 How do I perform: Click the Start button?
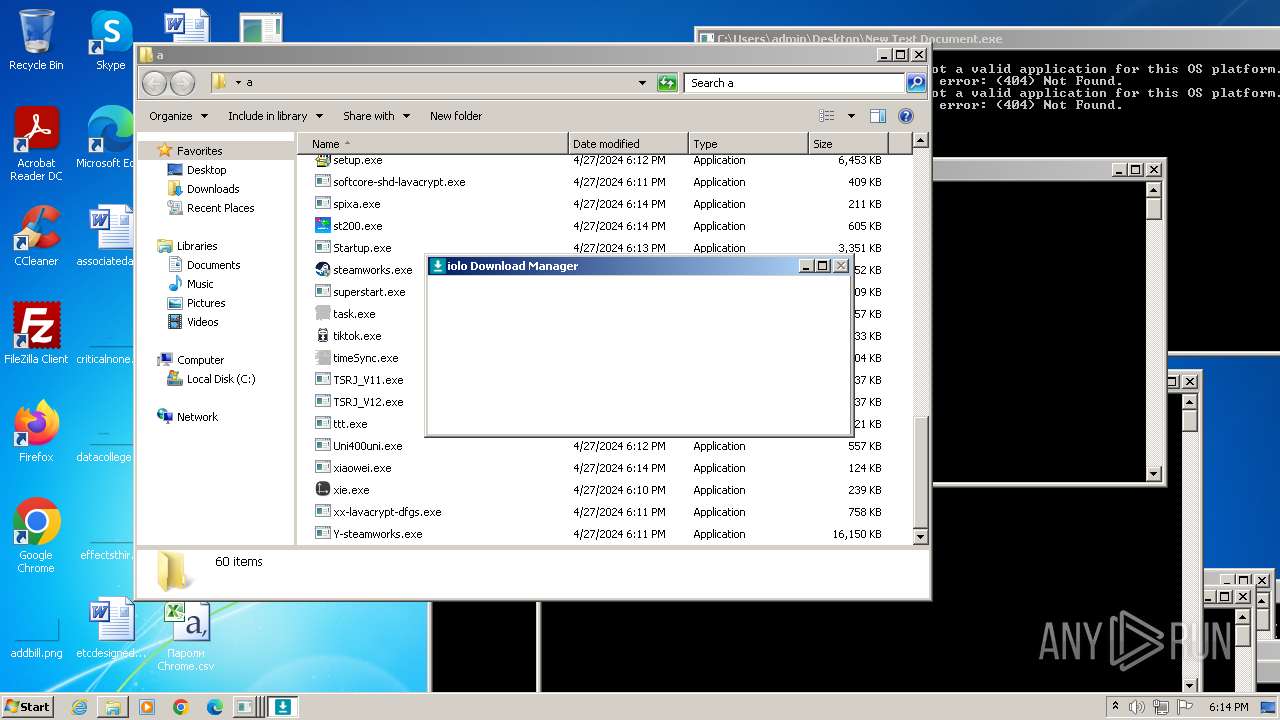pos(27,707)
